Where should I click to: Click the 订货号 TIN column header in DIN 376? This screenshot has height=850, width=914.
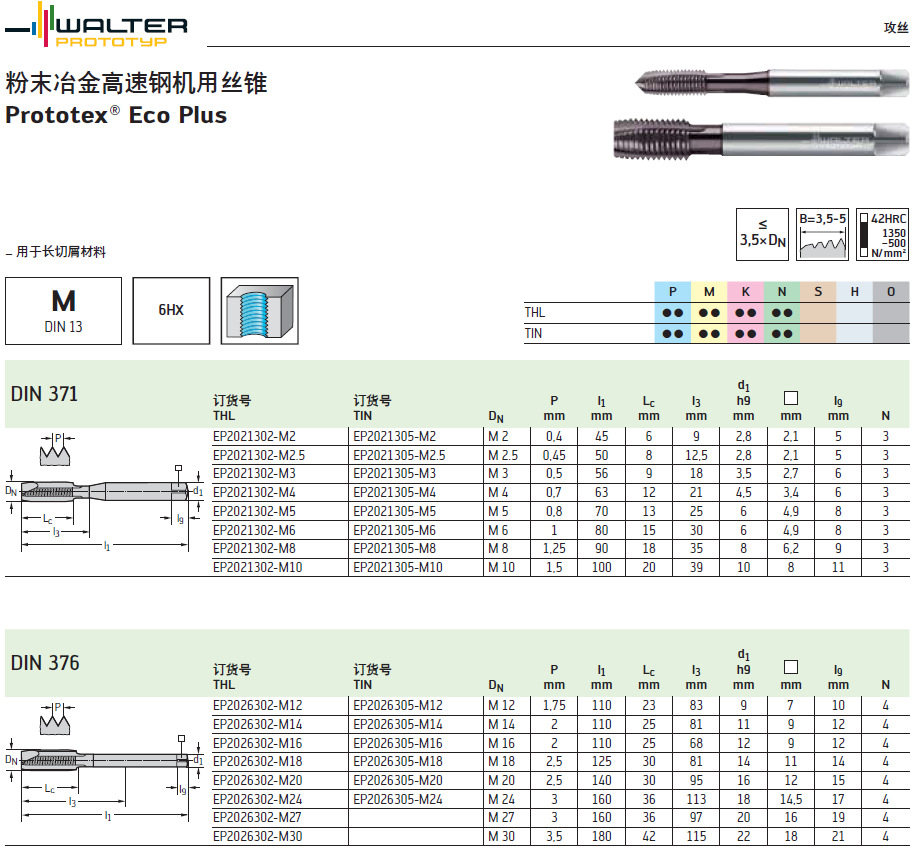372,677
